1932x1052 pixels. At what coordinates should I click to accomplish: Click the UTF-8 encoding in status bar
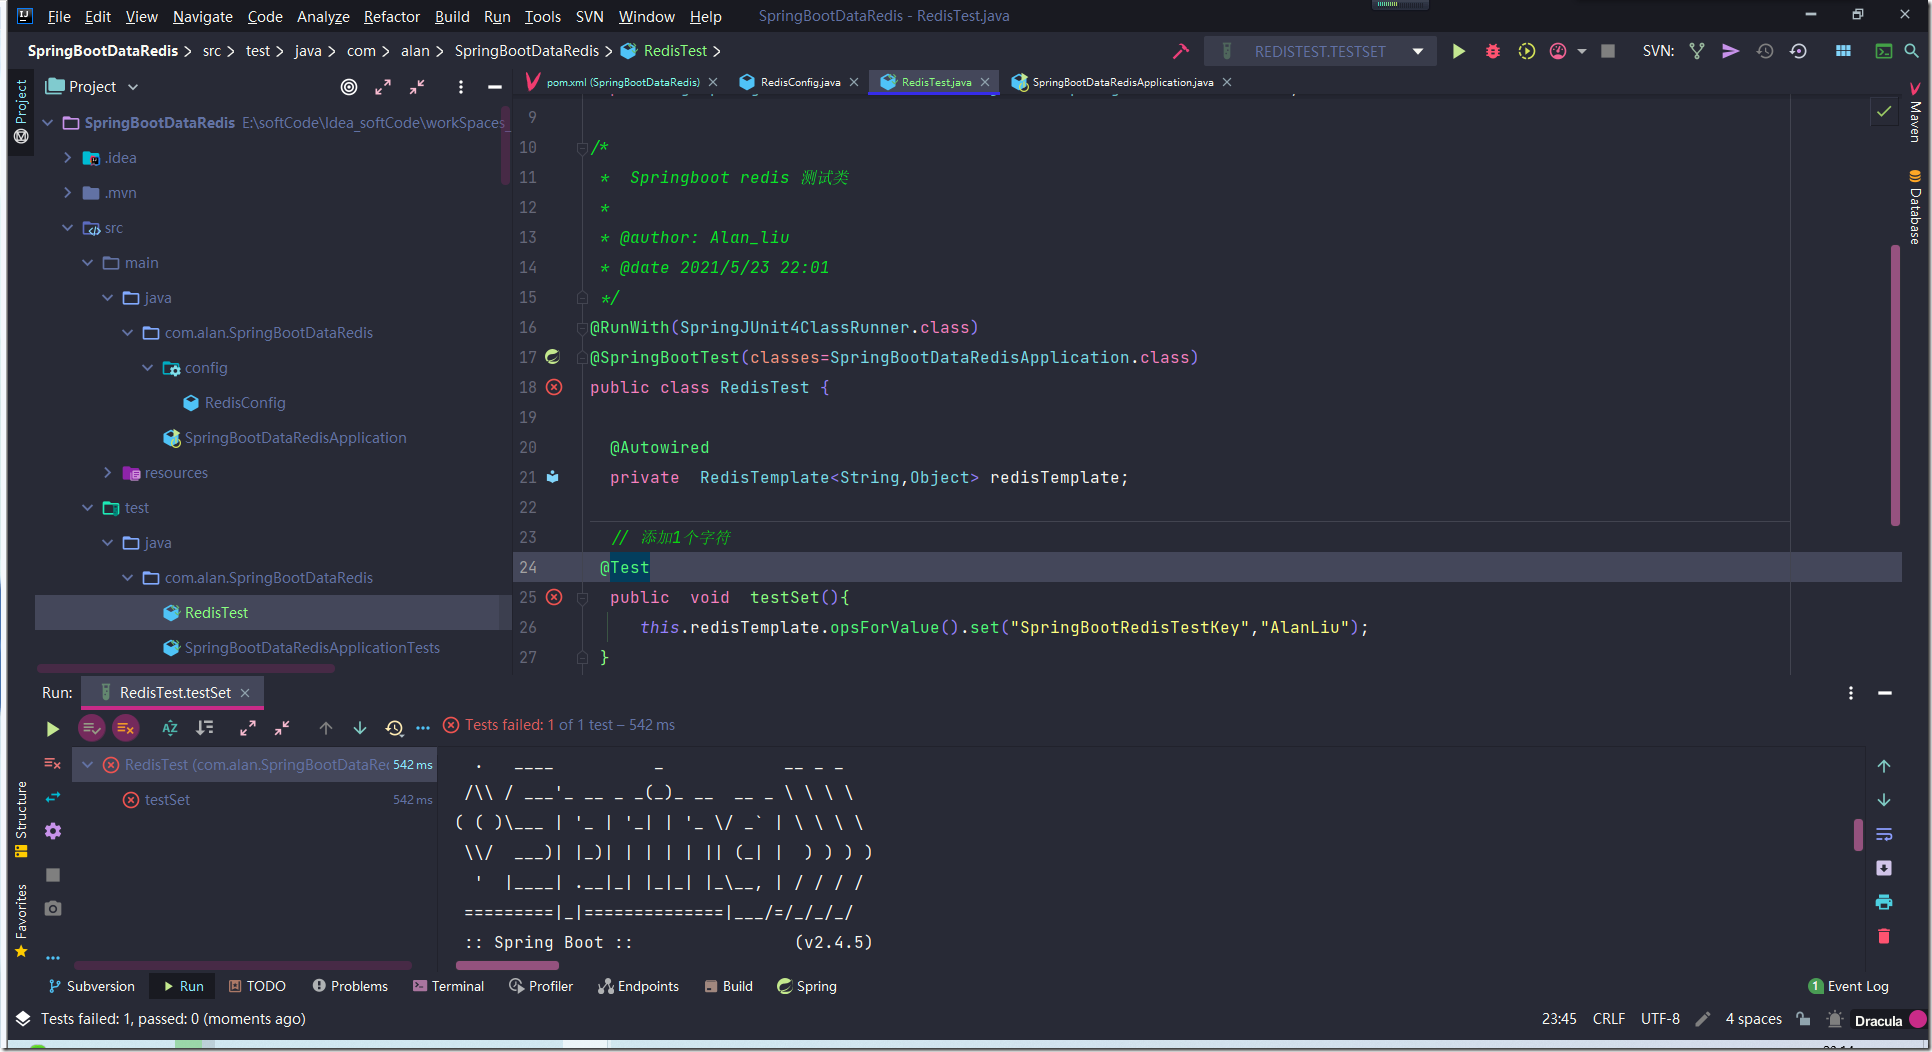(x=1660, y=1019)
